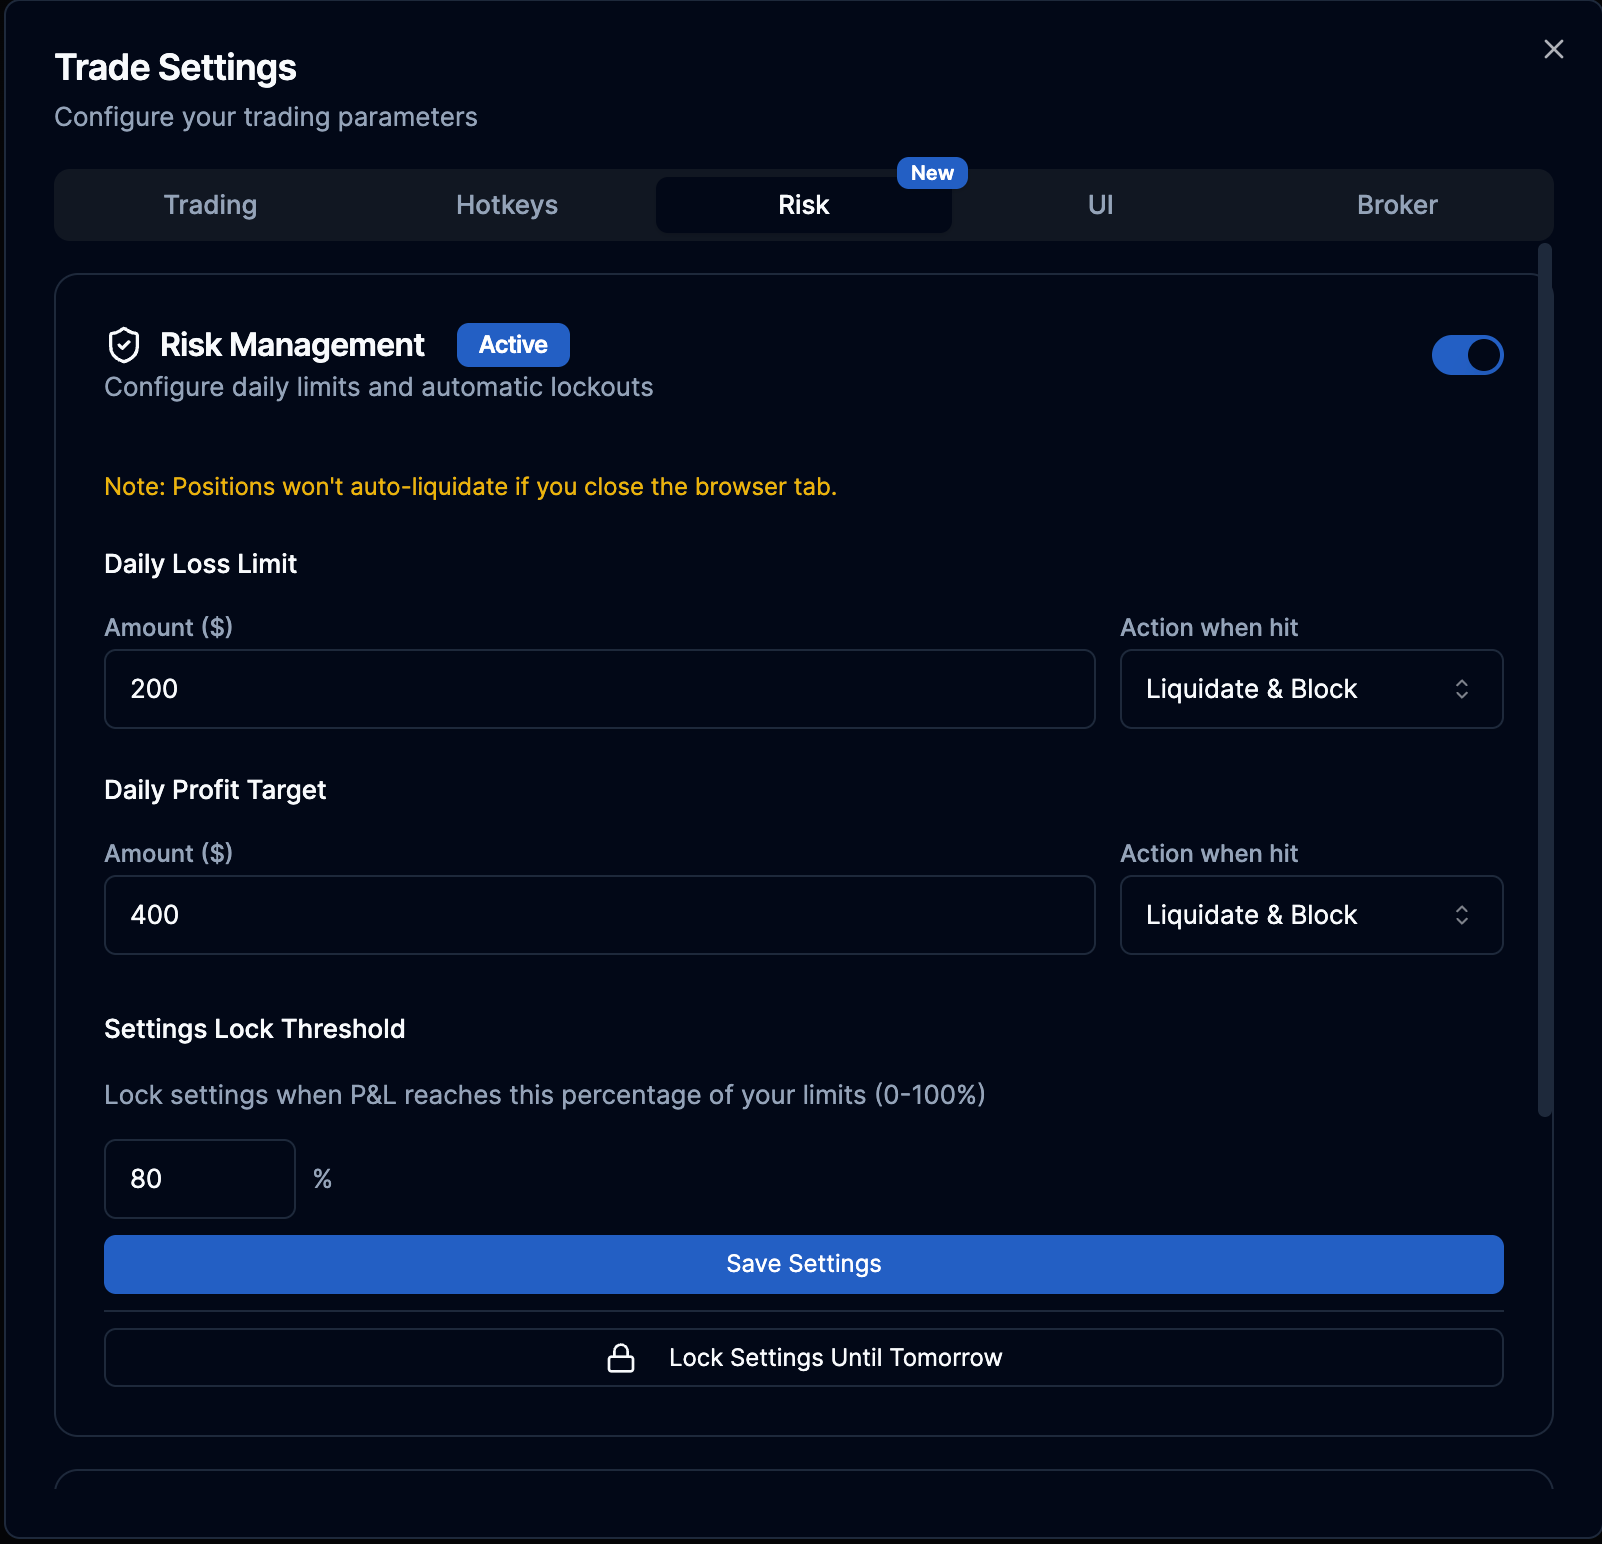Disable the Risk Management toggle switch
This screenshot has width=1602, height=1544.
(x=1467, y=355)
